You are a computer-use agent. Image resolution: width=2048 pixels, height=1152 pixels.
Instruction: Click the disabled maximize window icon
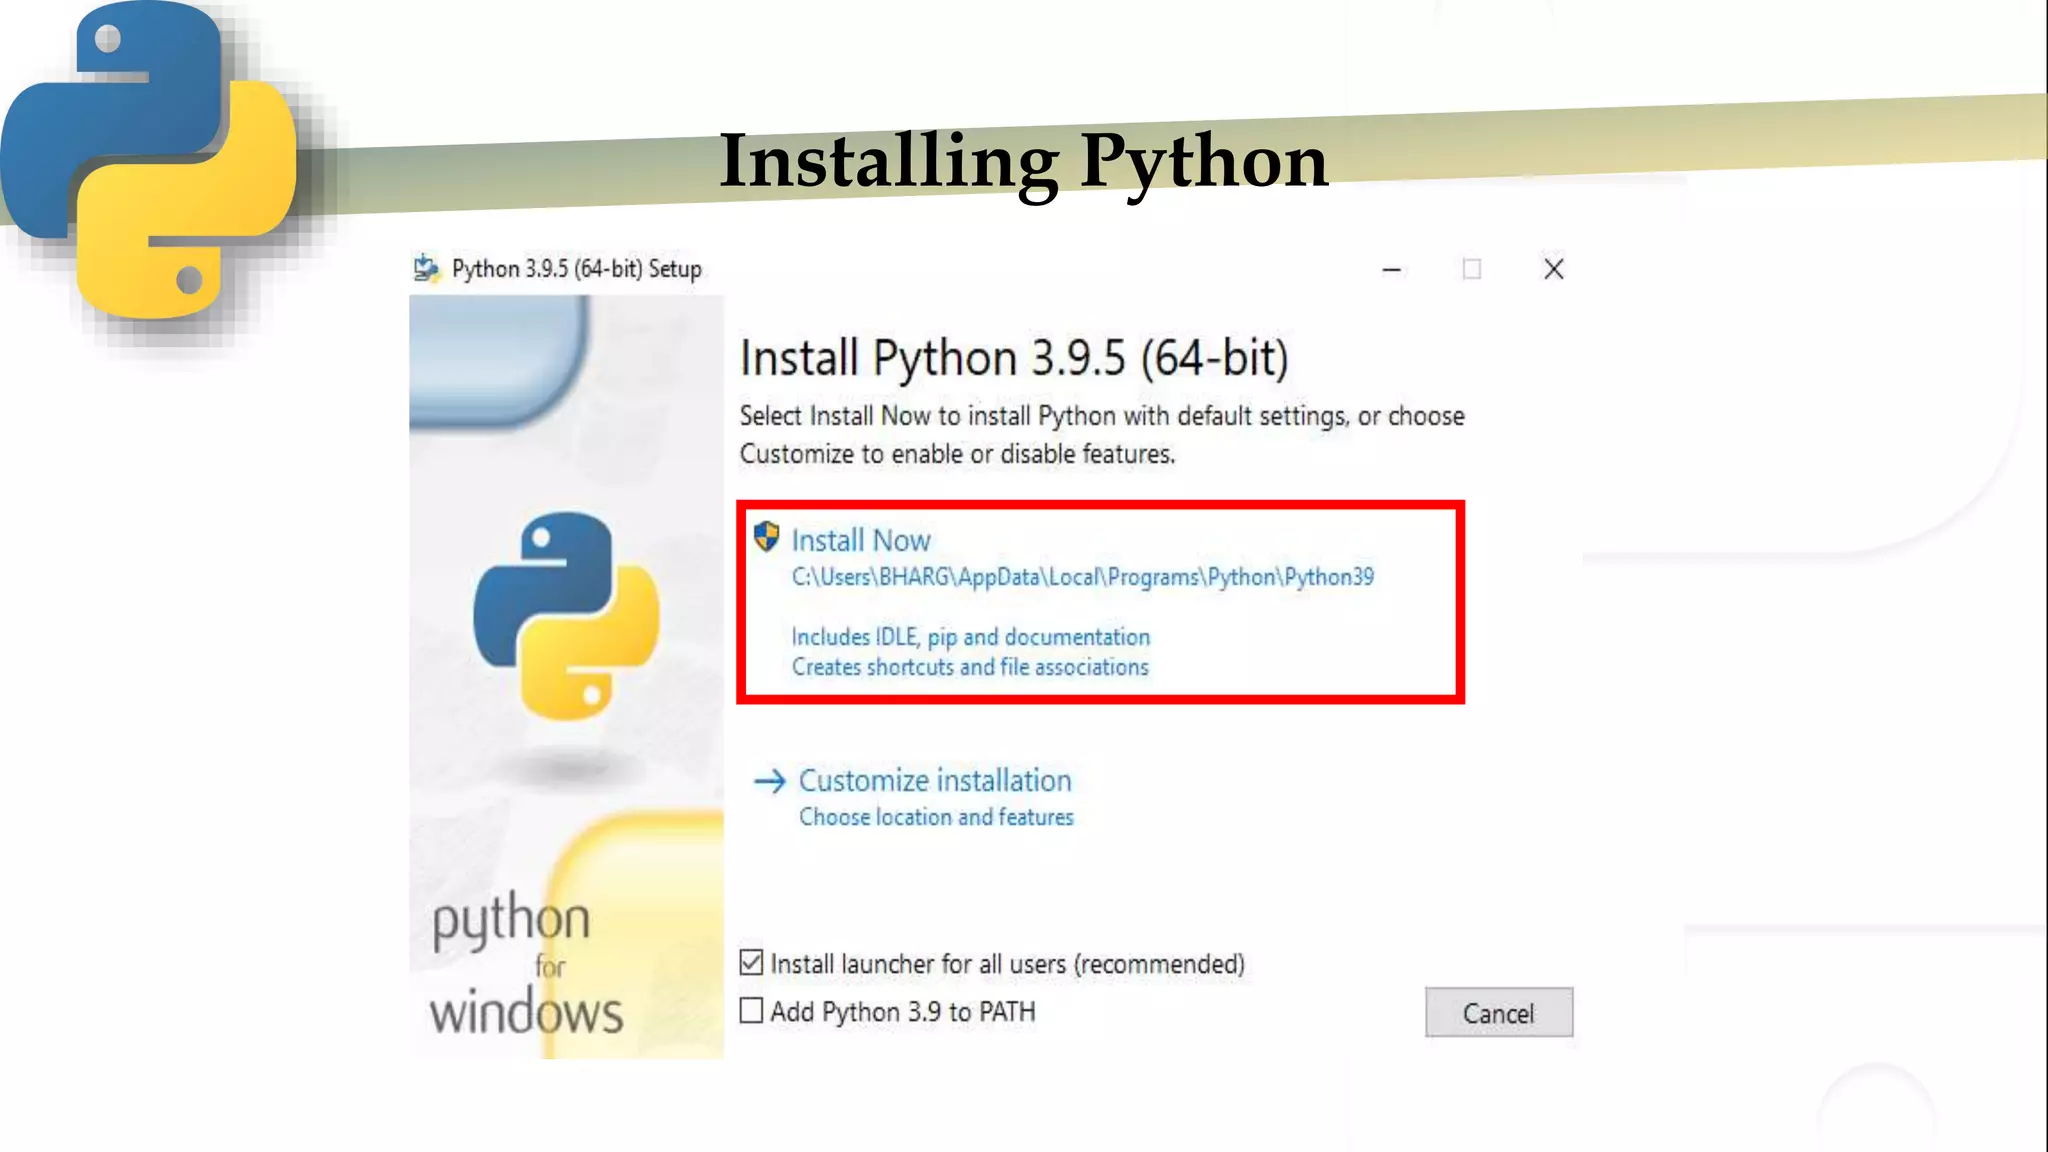1471,269
